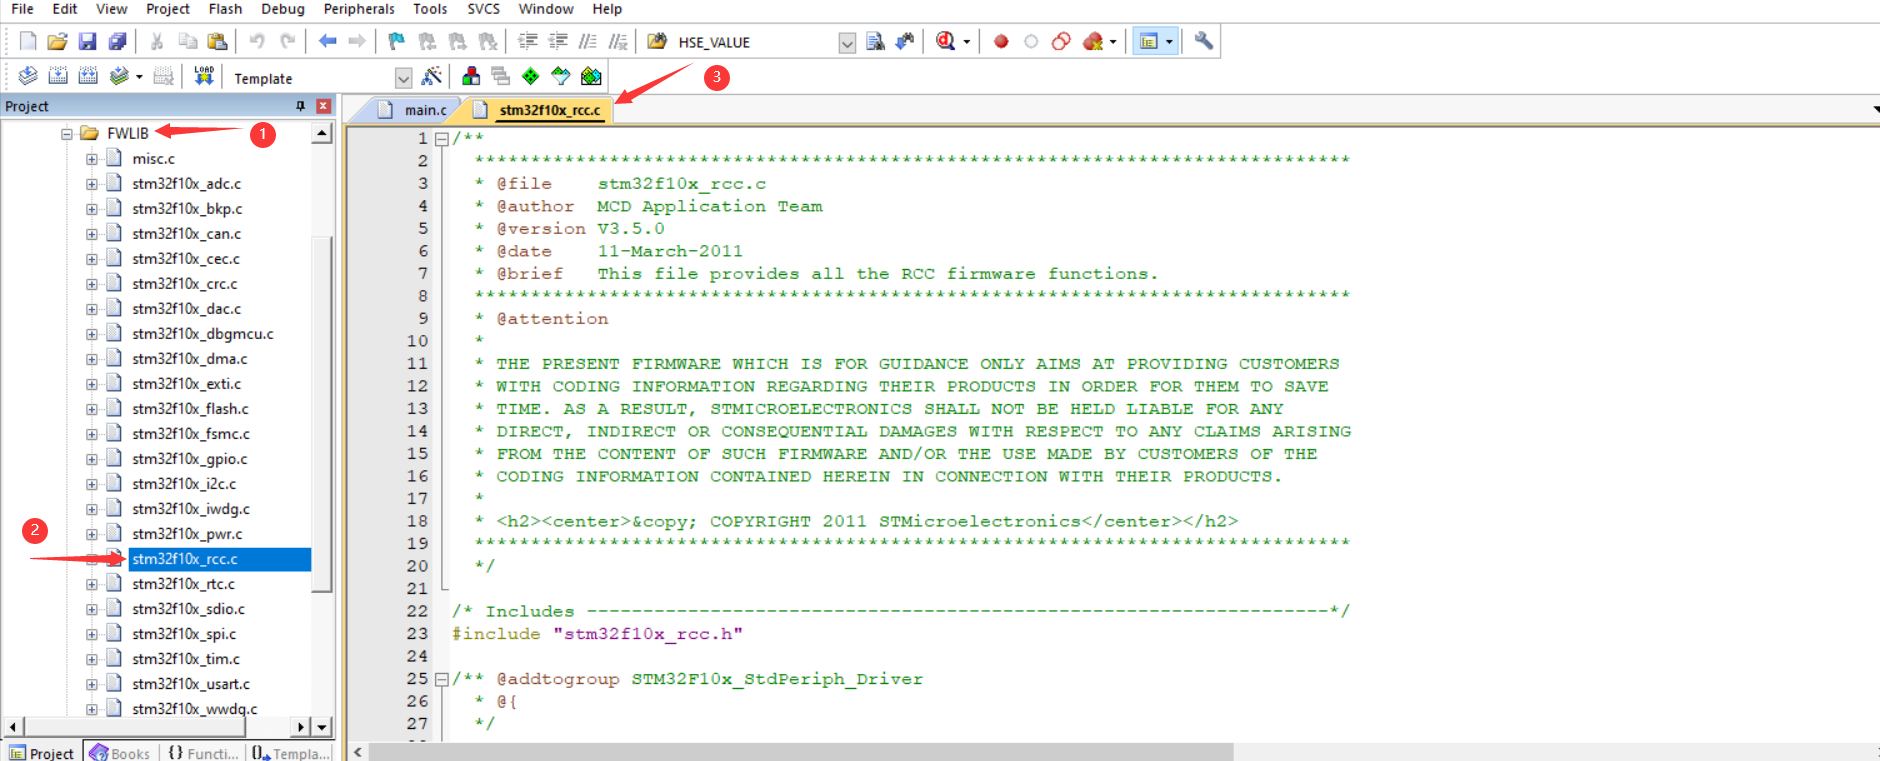The image size is (1880, 761).
Task: Translate the current file with the first build toolbar icon
Action: click(28, 76)
